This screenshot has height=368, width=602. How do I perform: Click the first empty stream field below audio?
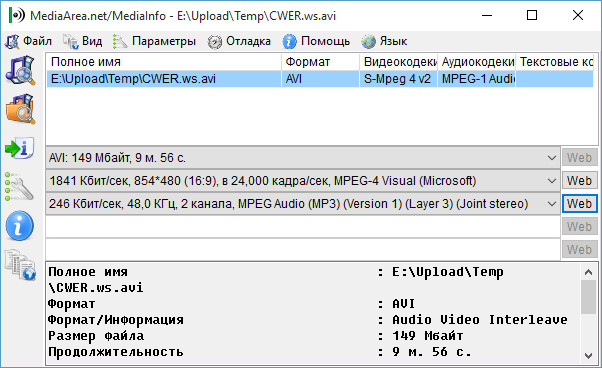[303, 227]
